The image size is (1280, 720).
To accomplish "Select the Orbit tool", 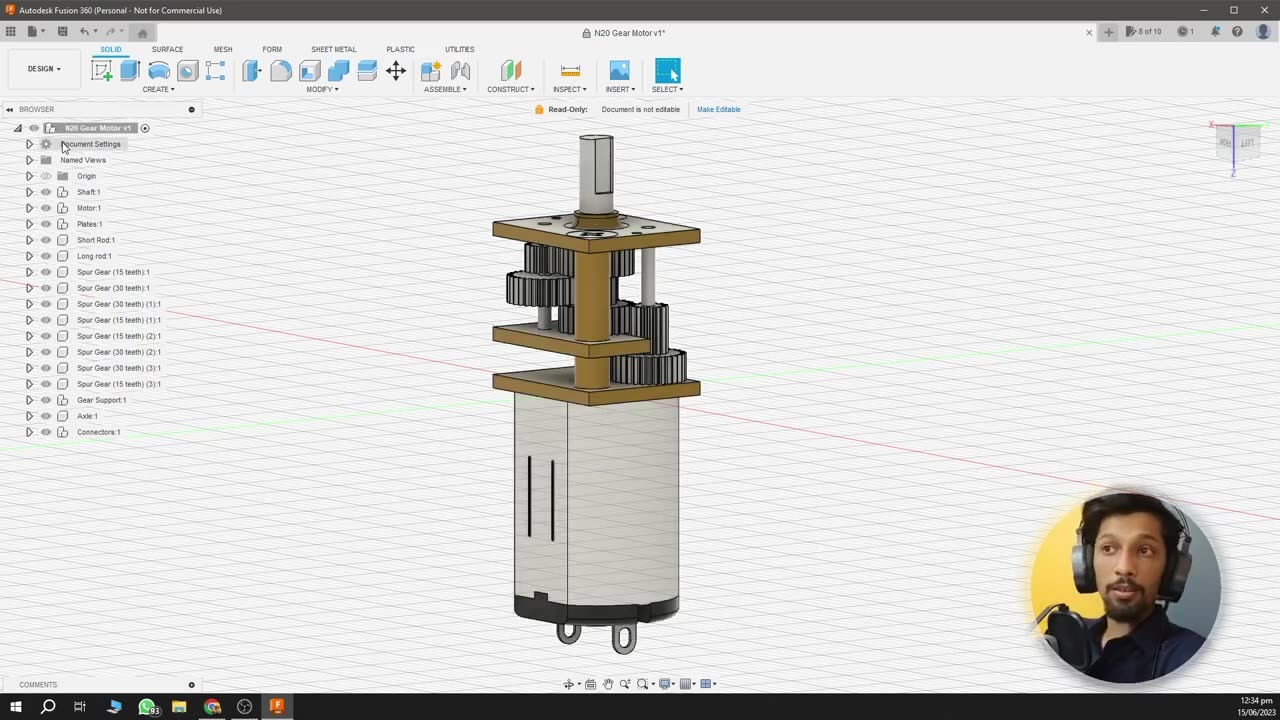I will tap(569, 684).
